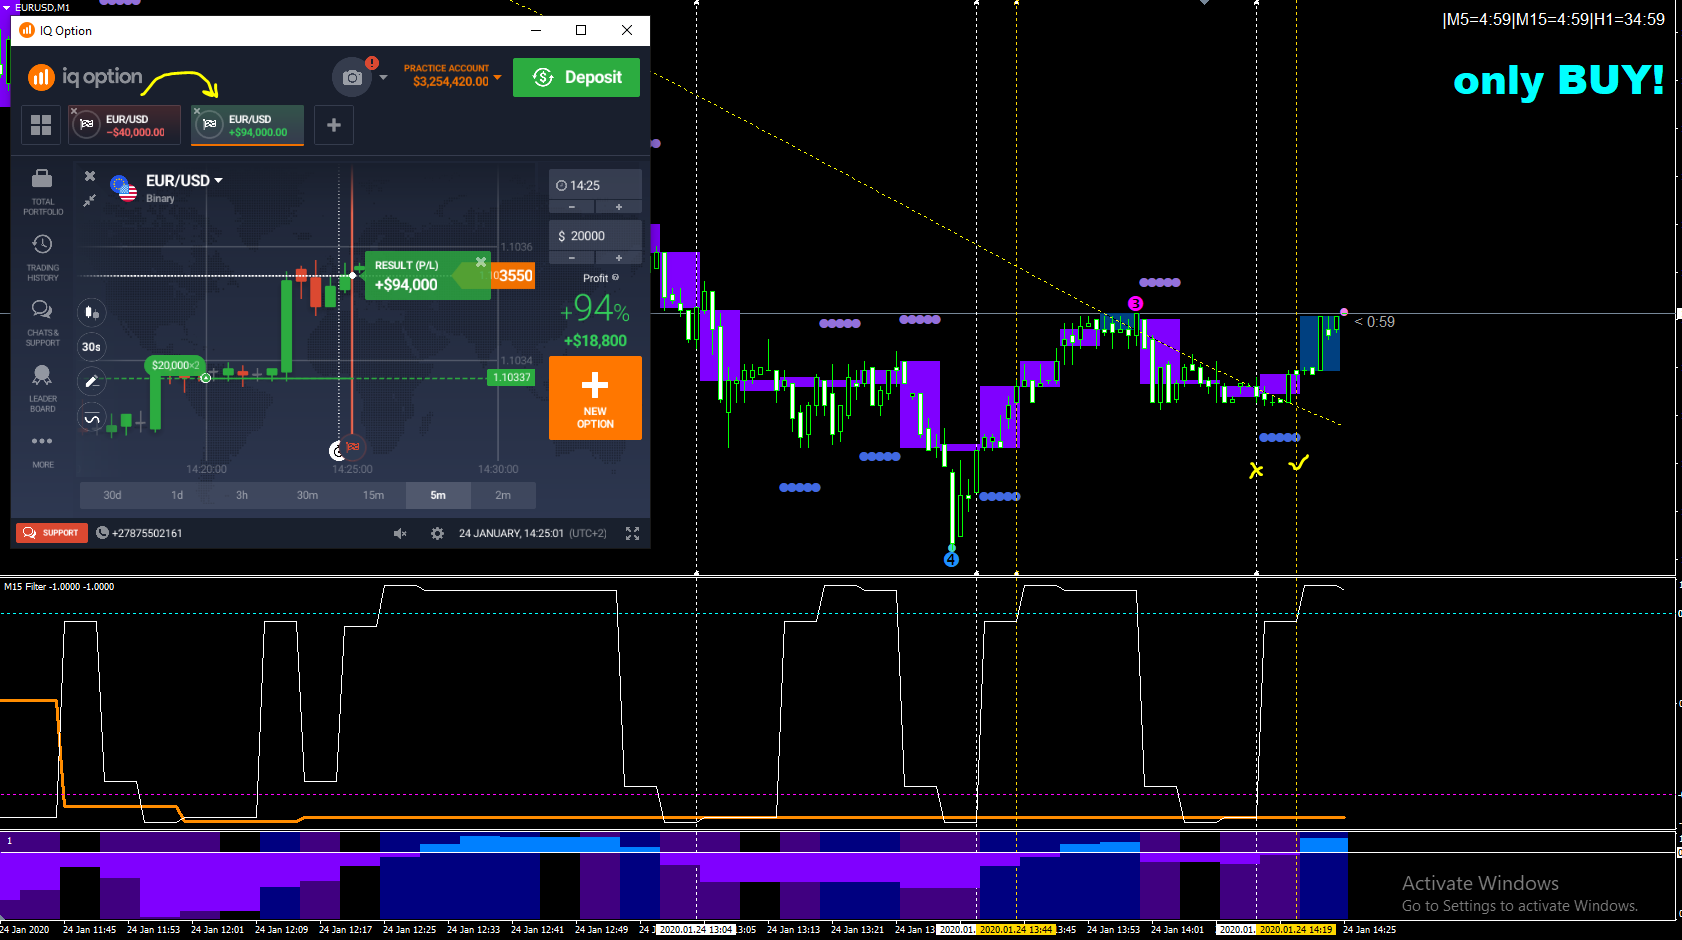
Task: Select the 15m time range
Action: coord(373,495)
